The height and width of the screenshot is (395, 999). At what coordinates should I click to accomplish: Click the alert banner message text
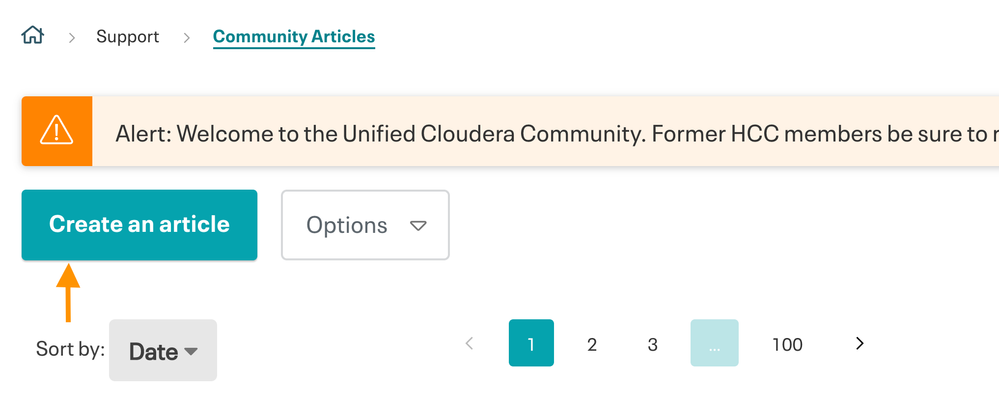tap(557, 133)
